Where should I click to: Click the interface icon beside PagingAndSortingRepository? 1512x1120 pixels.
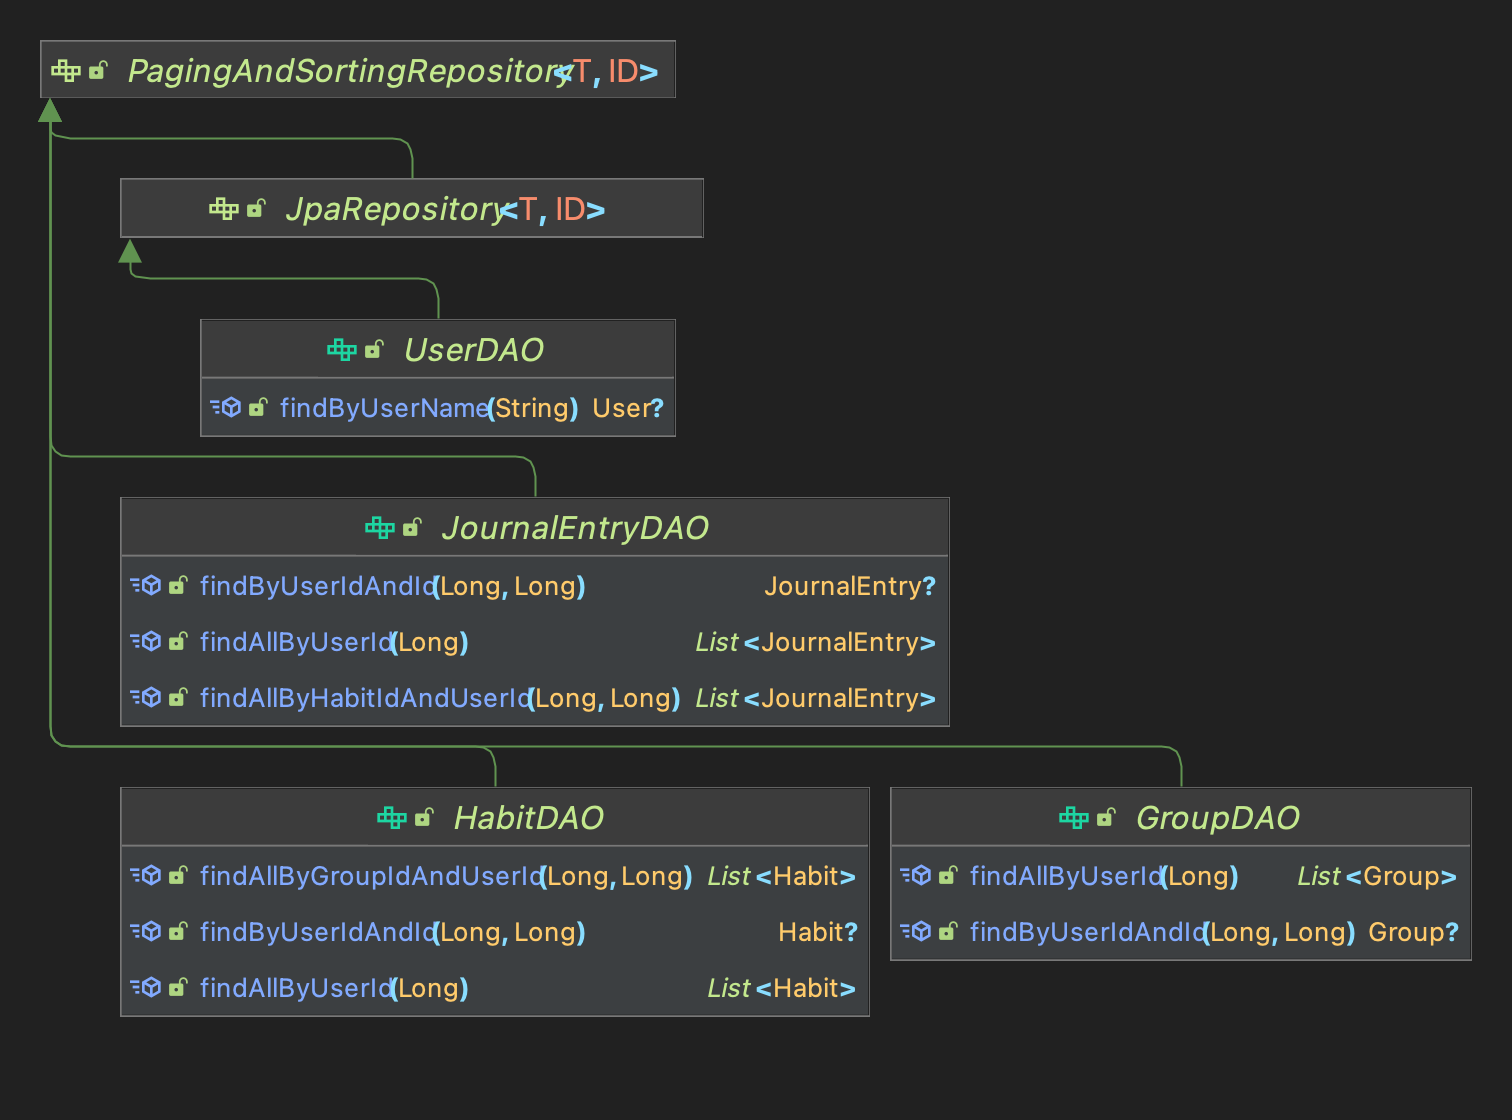click(x=66, y=70)
